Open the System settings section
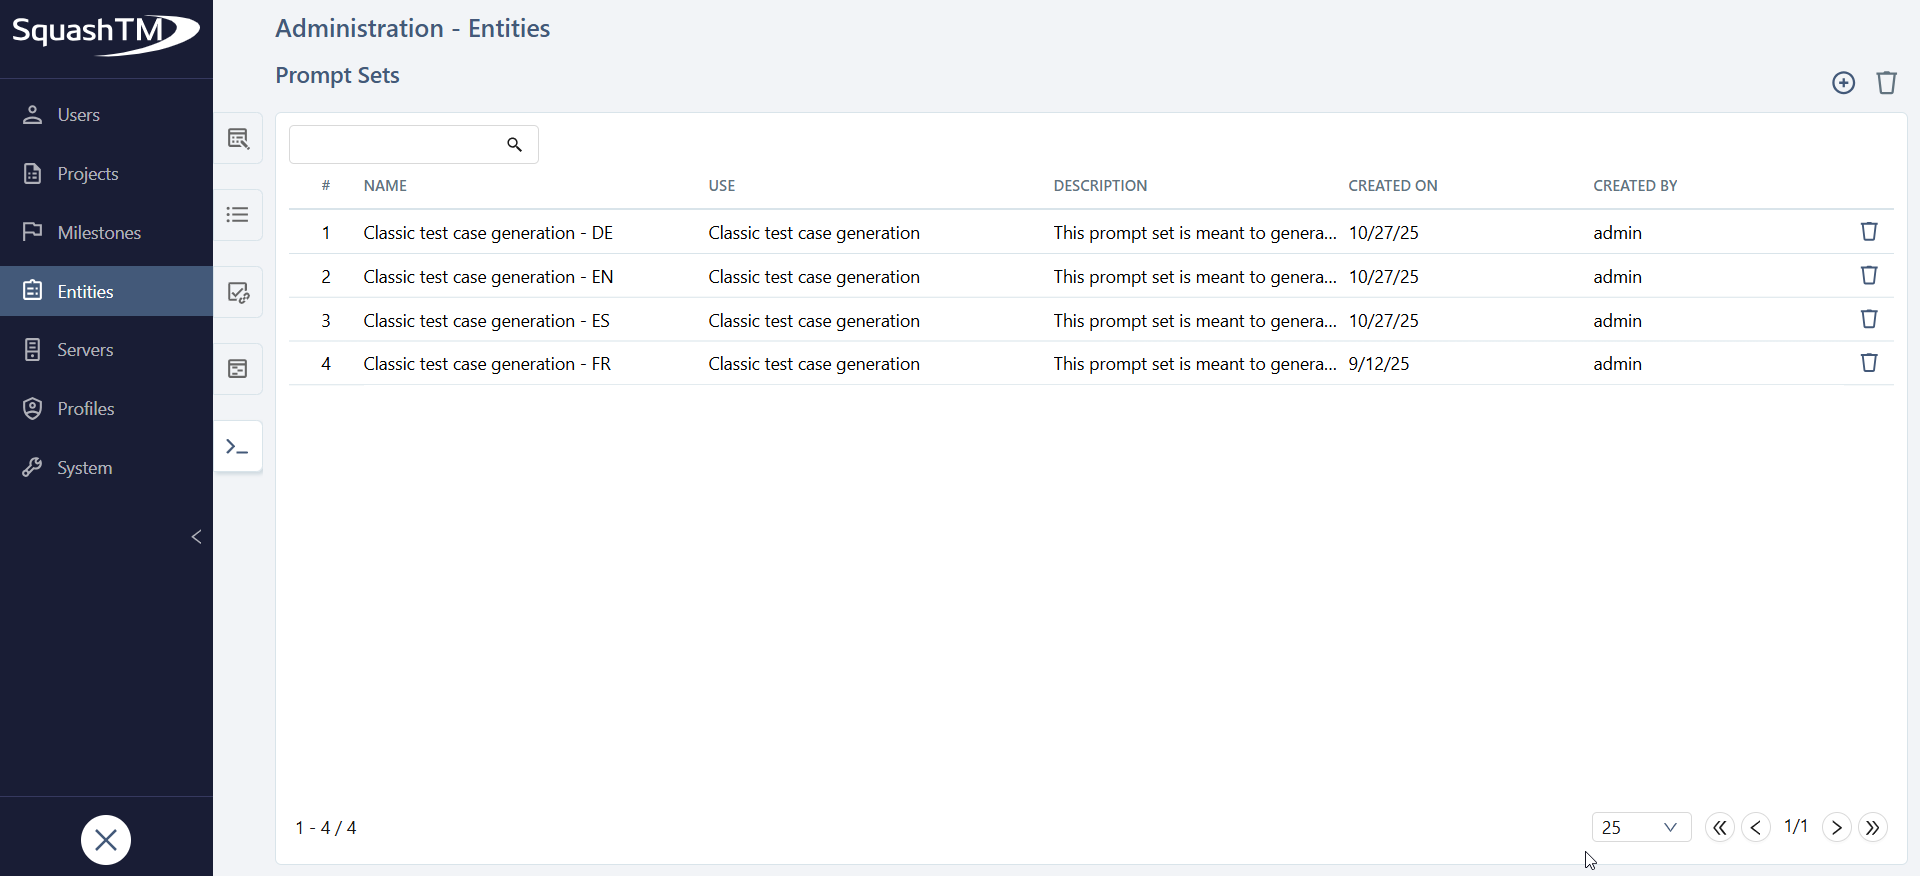The image size is (1920, 876). [106, 467]
